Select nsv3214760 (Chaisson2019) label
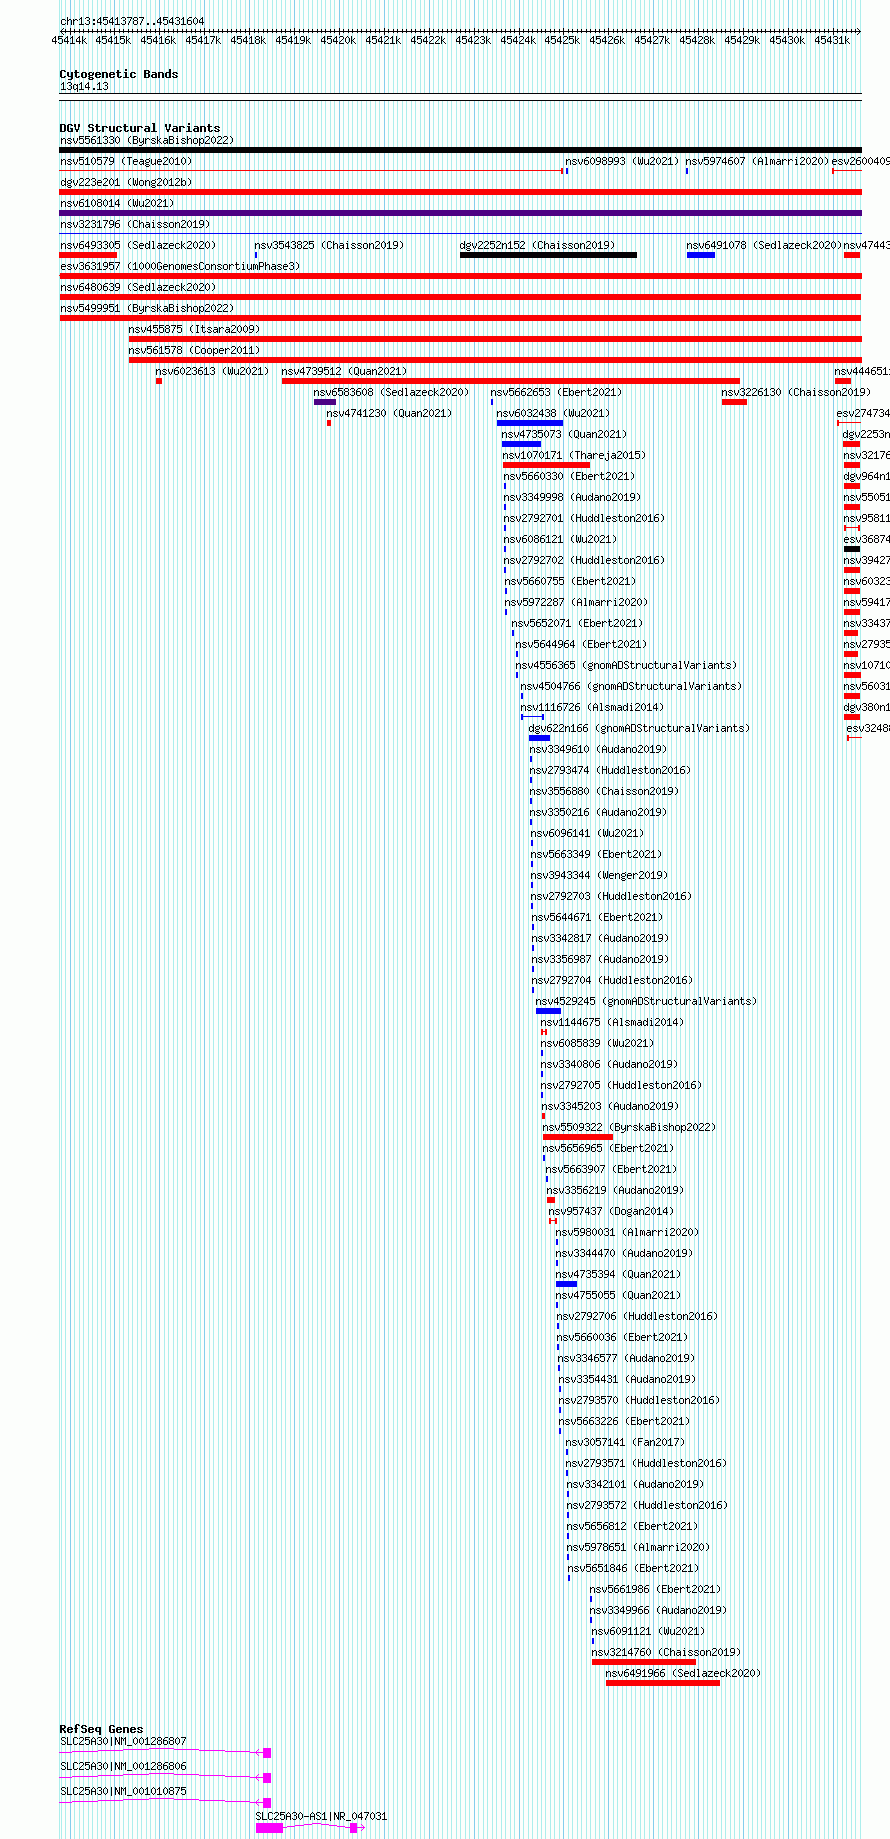The width and height of the screenshot is (890, 1839). [x=666, y=1652]
